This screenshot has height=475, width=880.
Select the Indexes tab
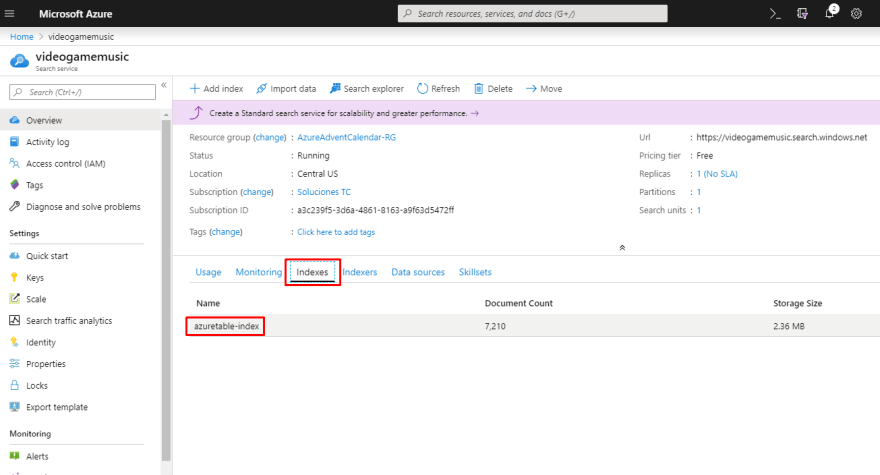tap(312, 272)
